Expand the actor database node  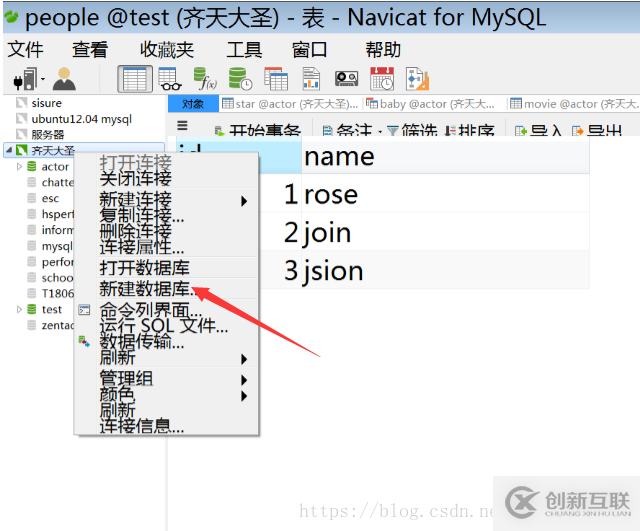coord(19,167)
